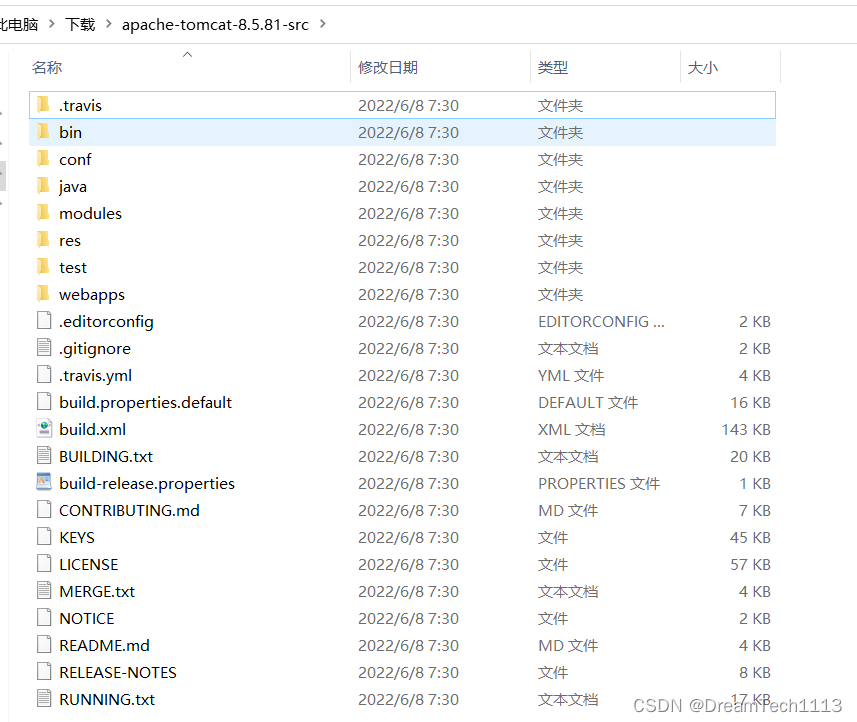Select the java folder name
This screenshot has height=722, width=857.
point(73,187)
